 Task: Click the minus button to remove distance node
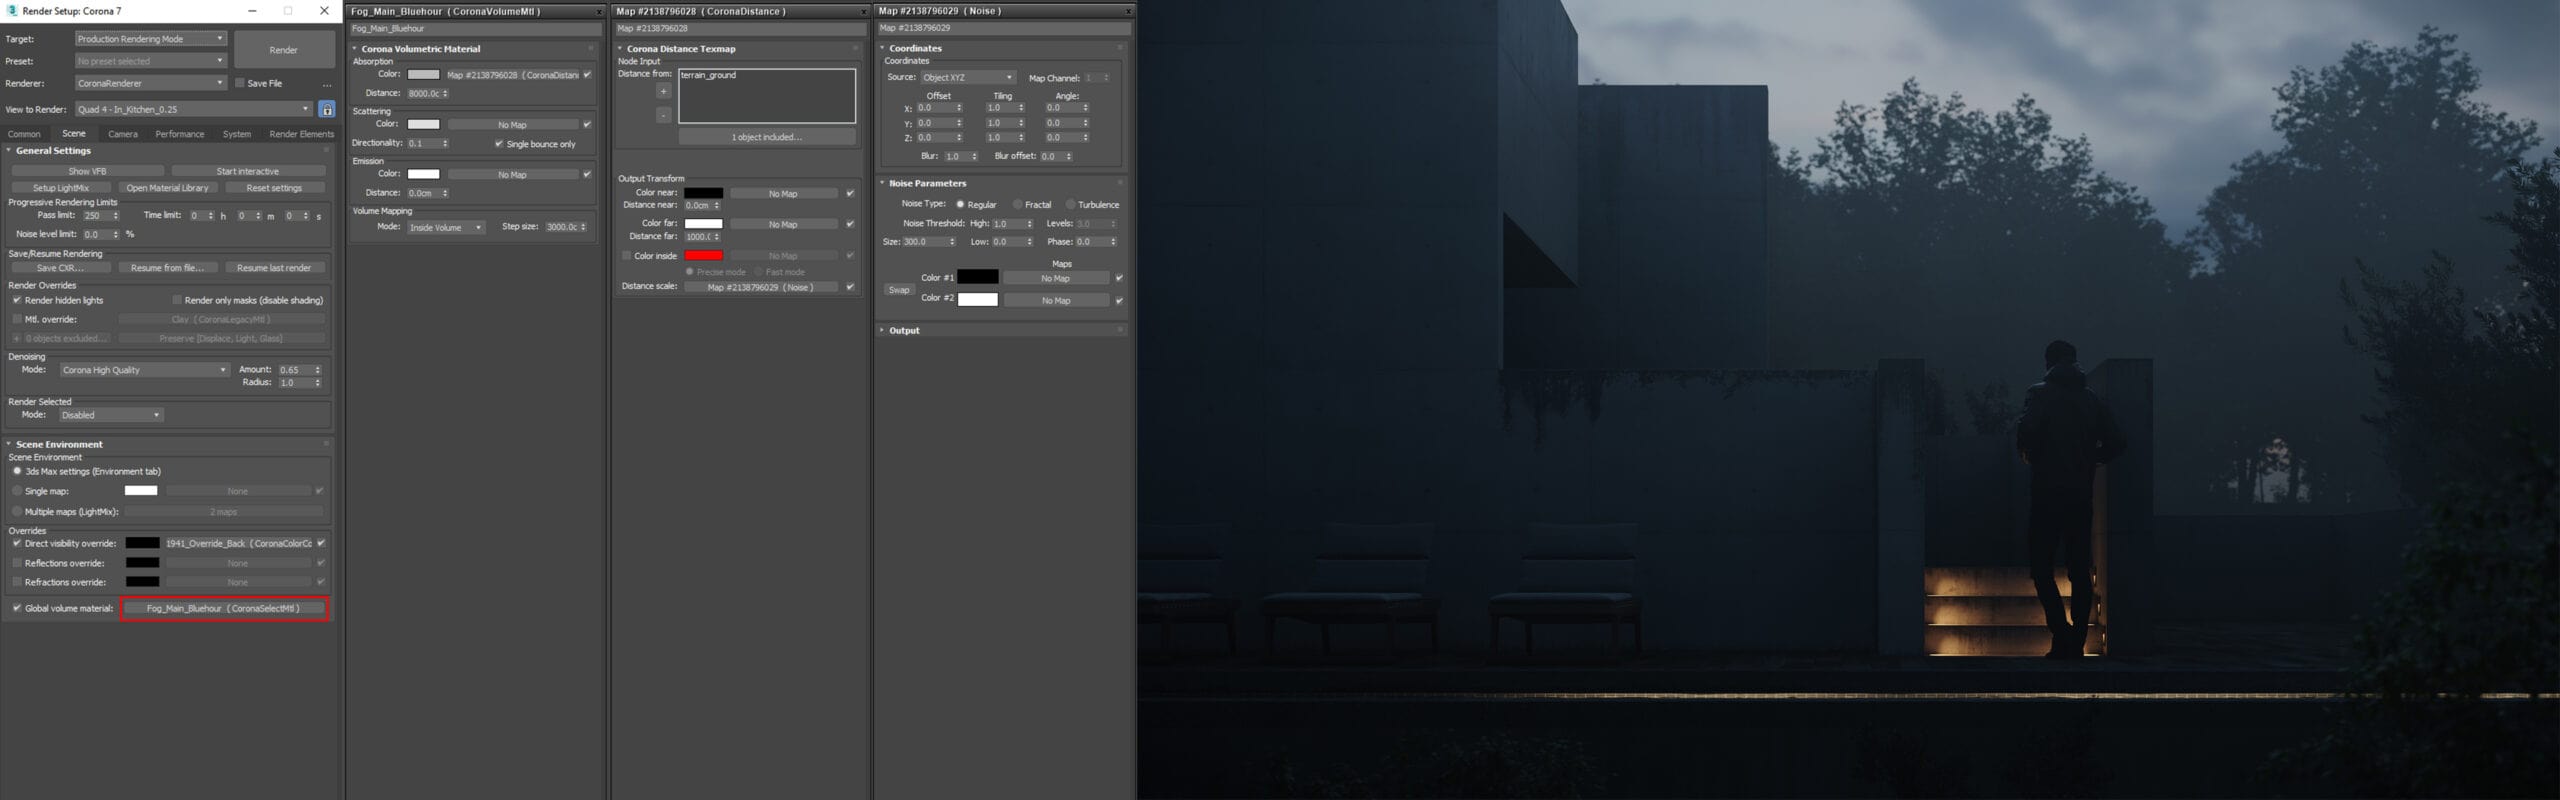point(663,115)
